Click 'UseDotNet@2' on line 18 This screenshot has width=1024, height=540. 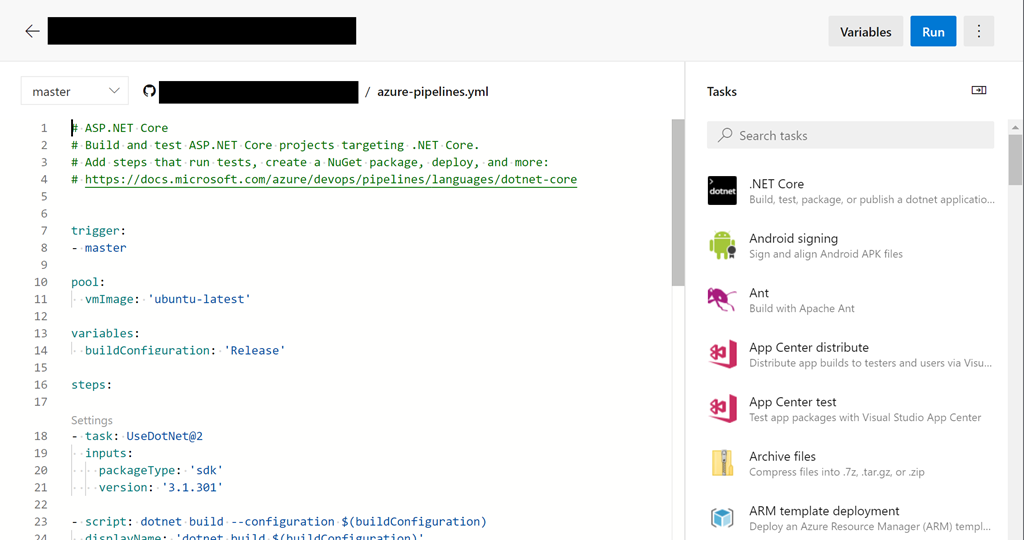(x=165, y=436)
